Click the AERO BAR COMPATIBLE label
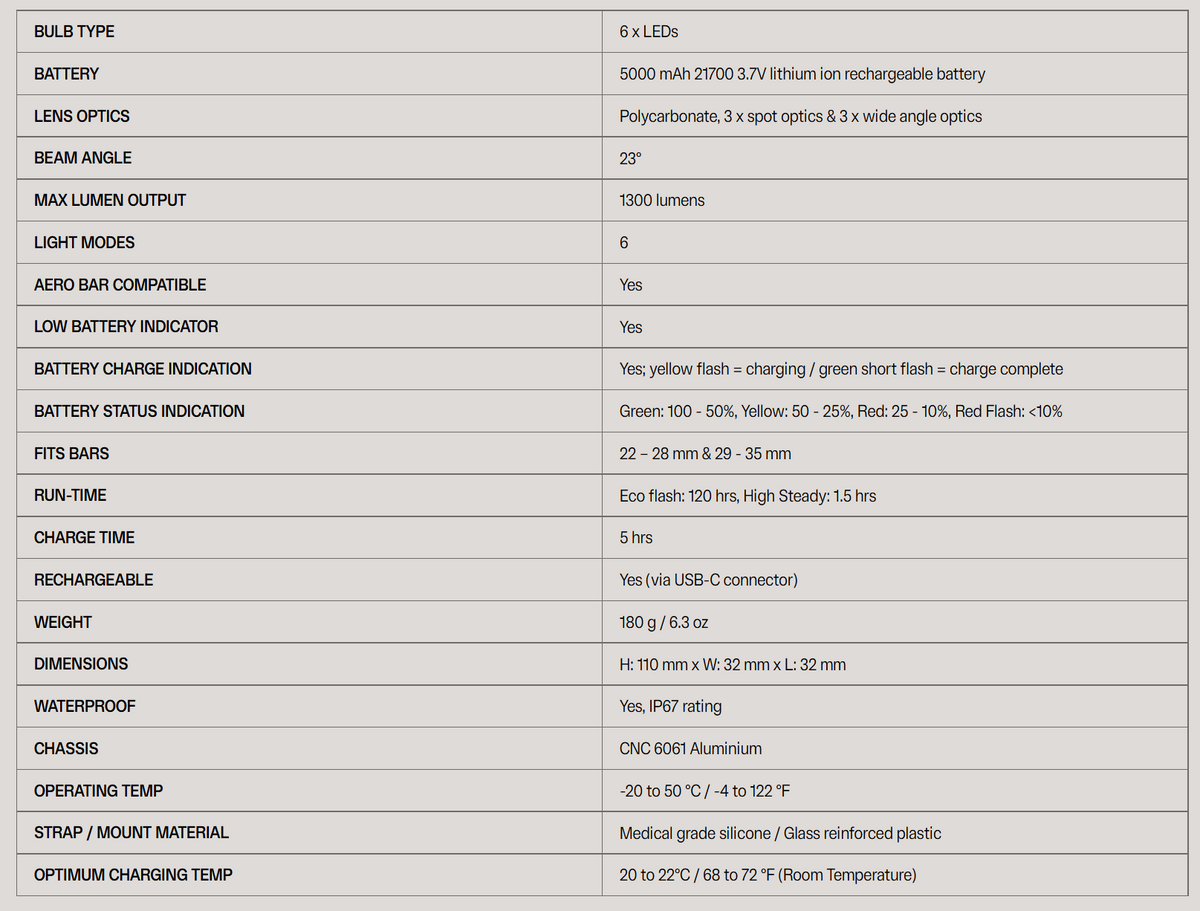The height and width of the screenshot is (911, 1200). (x=120, y=285)
